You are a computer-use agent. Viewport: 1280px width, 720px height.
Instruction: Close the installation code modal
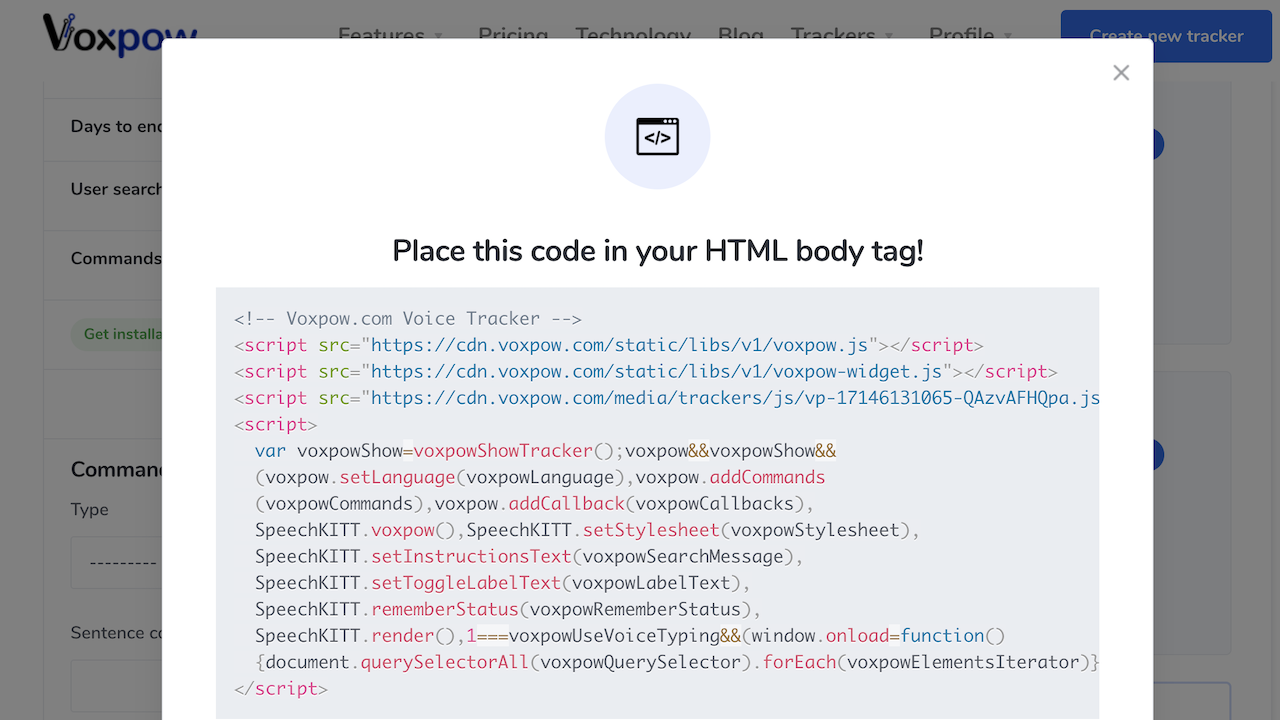pyautogui.click(x=1121, y=73)
